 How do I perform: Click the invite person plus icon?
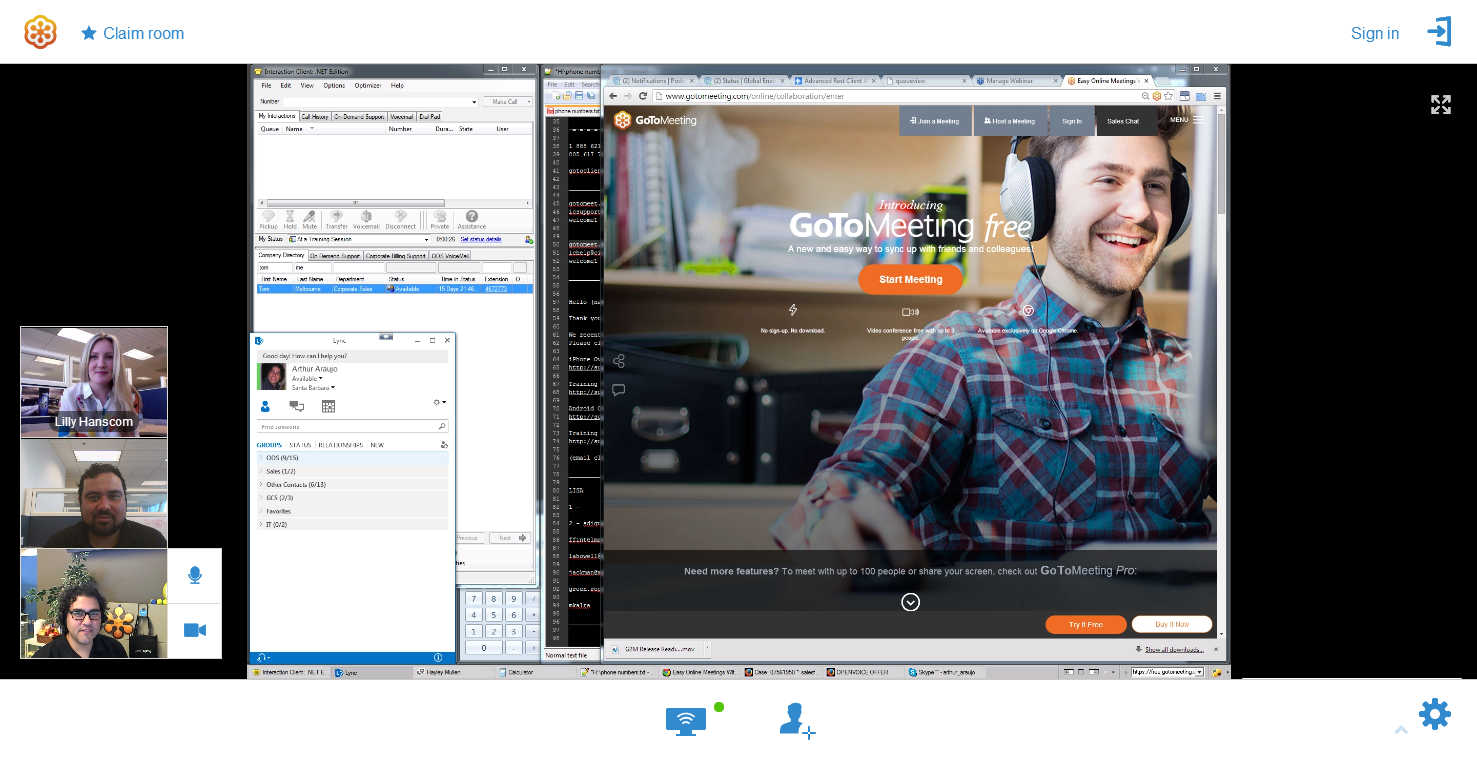click(x=797, y=720)
